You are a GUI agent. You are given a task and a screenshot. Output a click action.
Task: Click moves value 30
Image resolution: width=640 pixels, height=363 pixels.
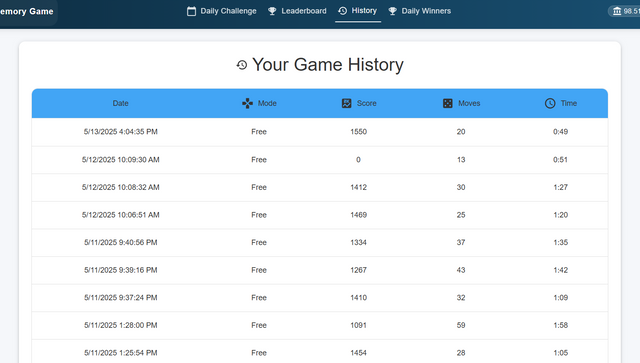point(461,187)
